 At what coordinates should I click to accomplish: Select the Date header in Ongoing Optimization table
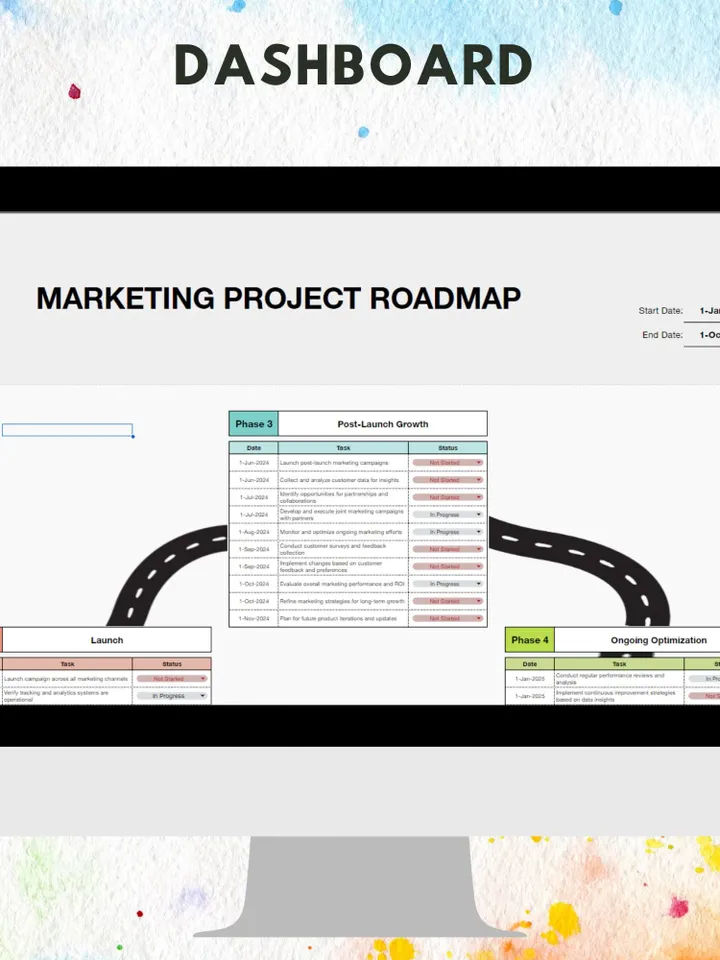[x=530, y=664]
